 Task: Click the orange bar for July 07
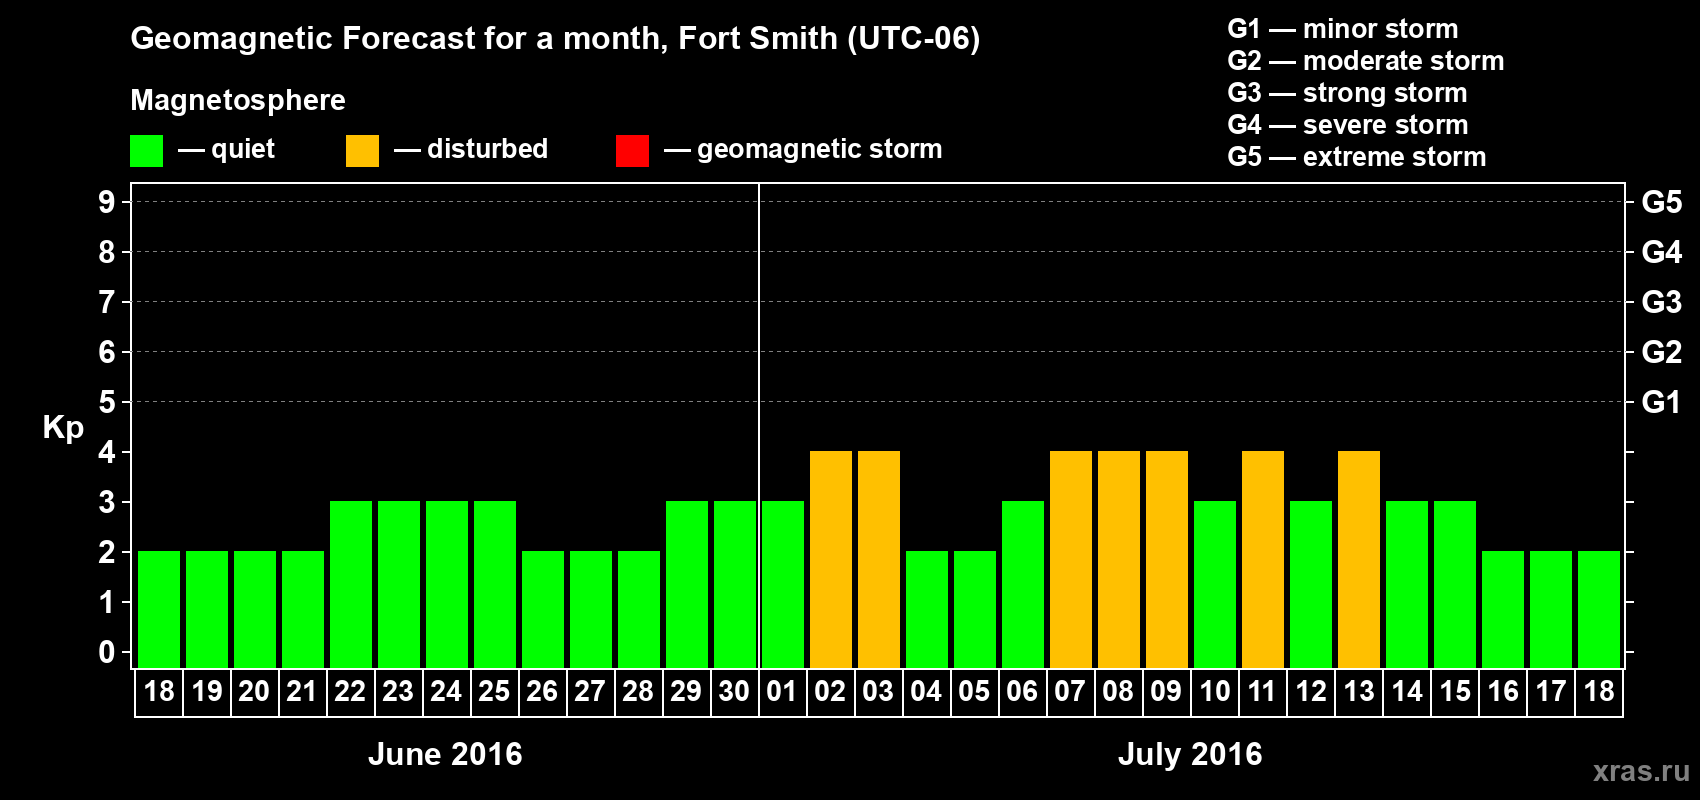[x=1071, y=559]
